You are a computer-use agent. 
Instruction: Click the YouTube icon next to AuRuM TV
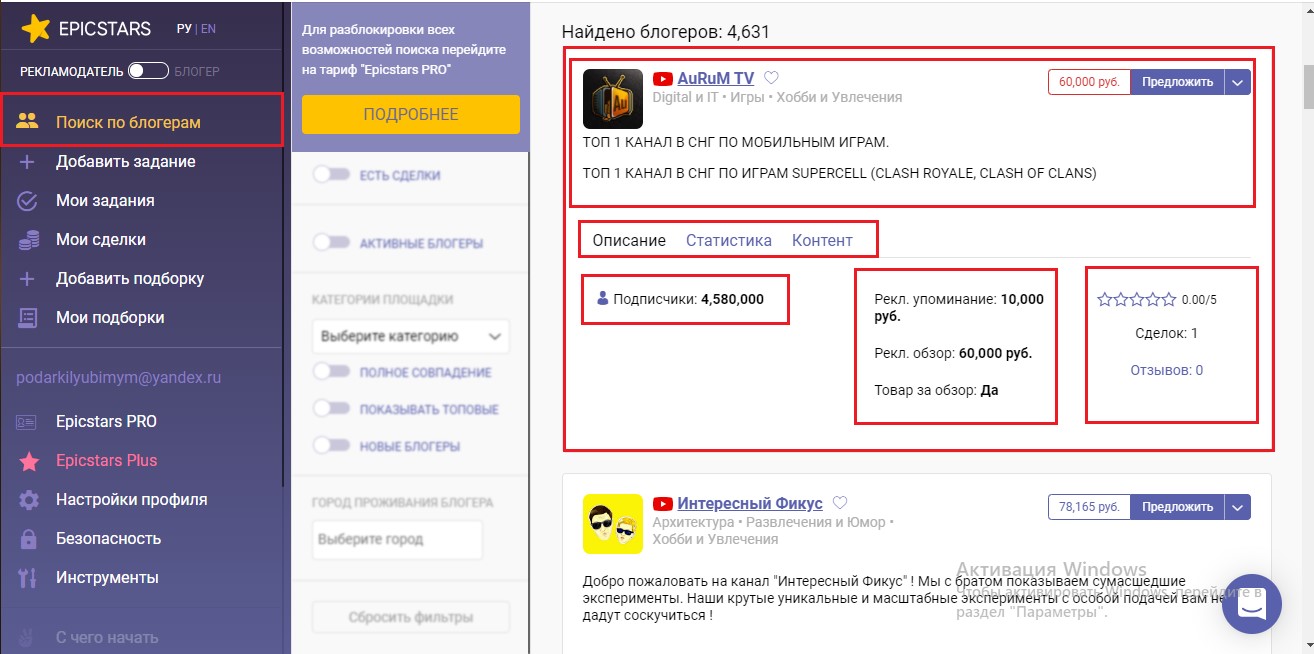662,78
